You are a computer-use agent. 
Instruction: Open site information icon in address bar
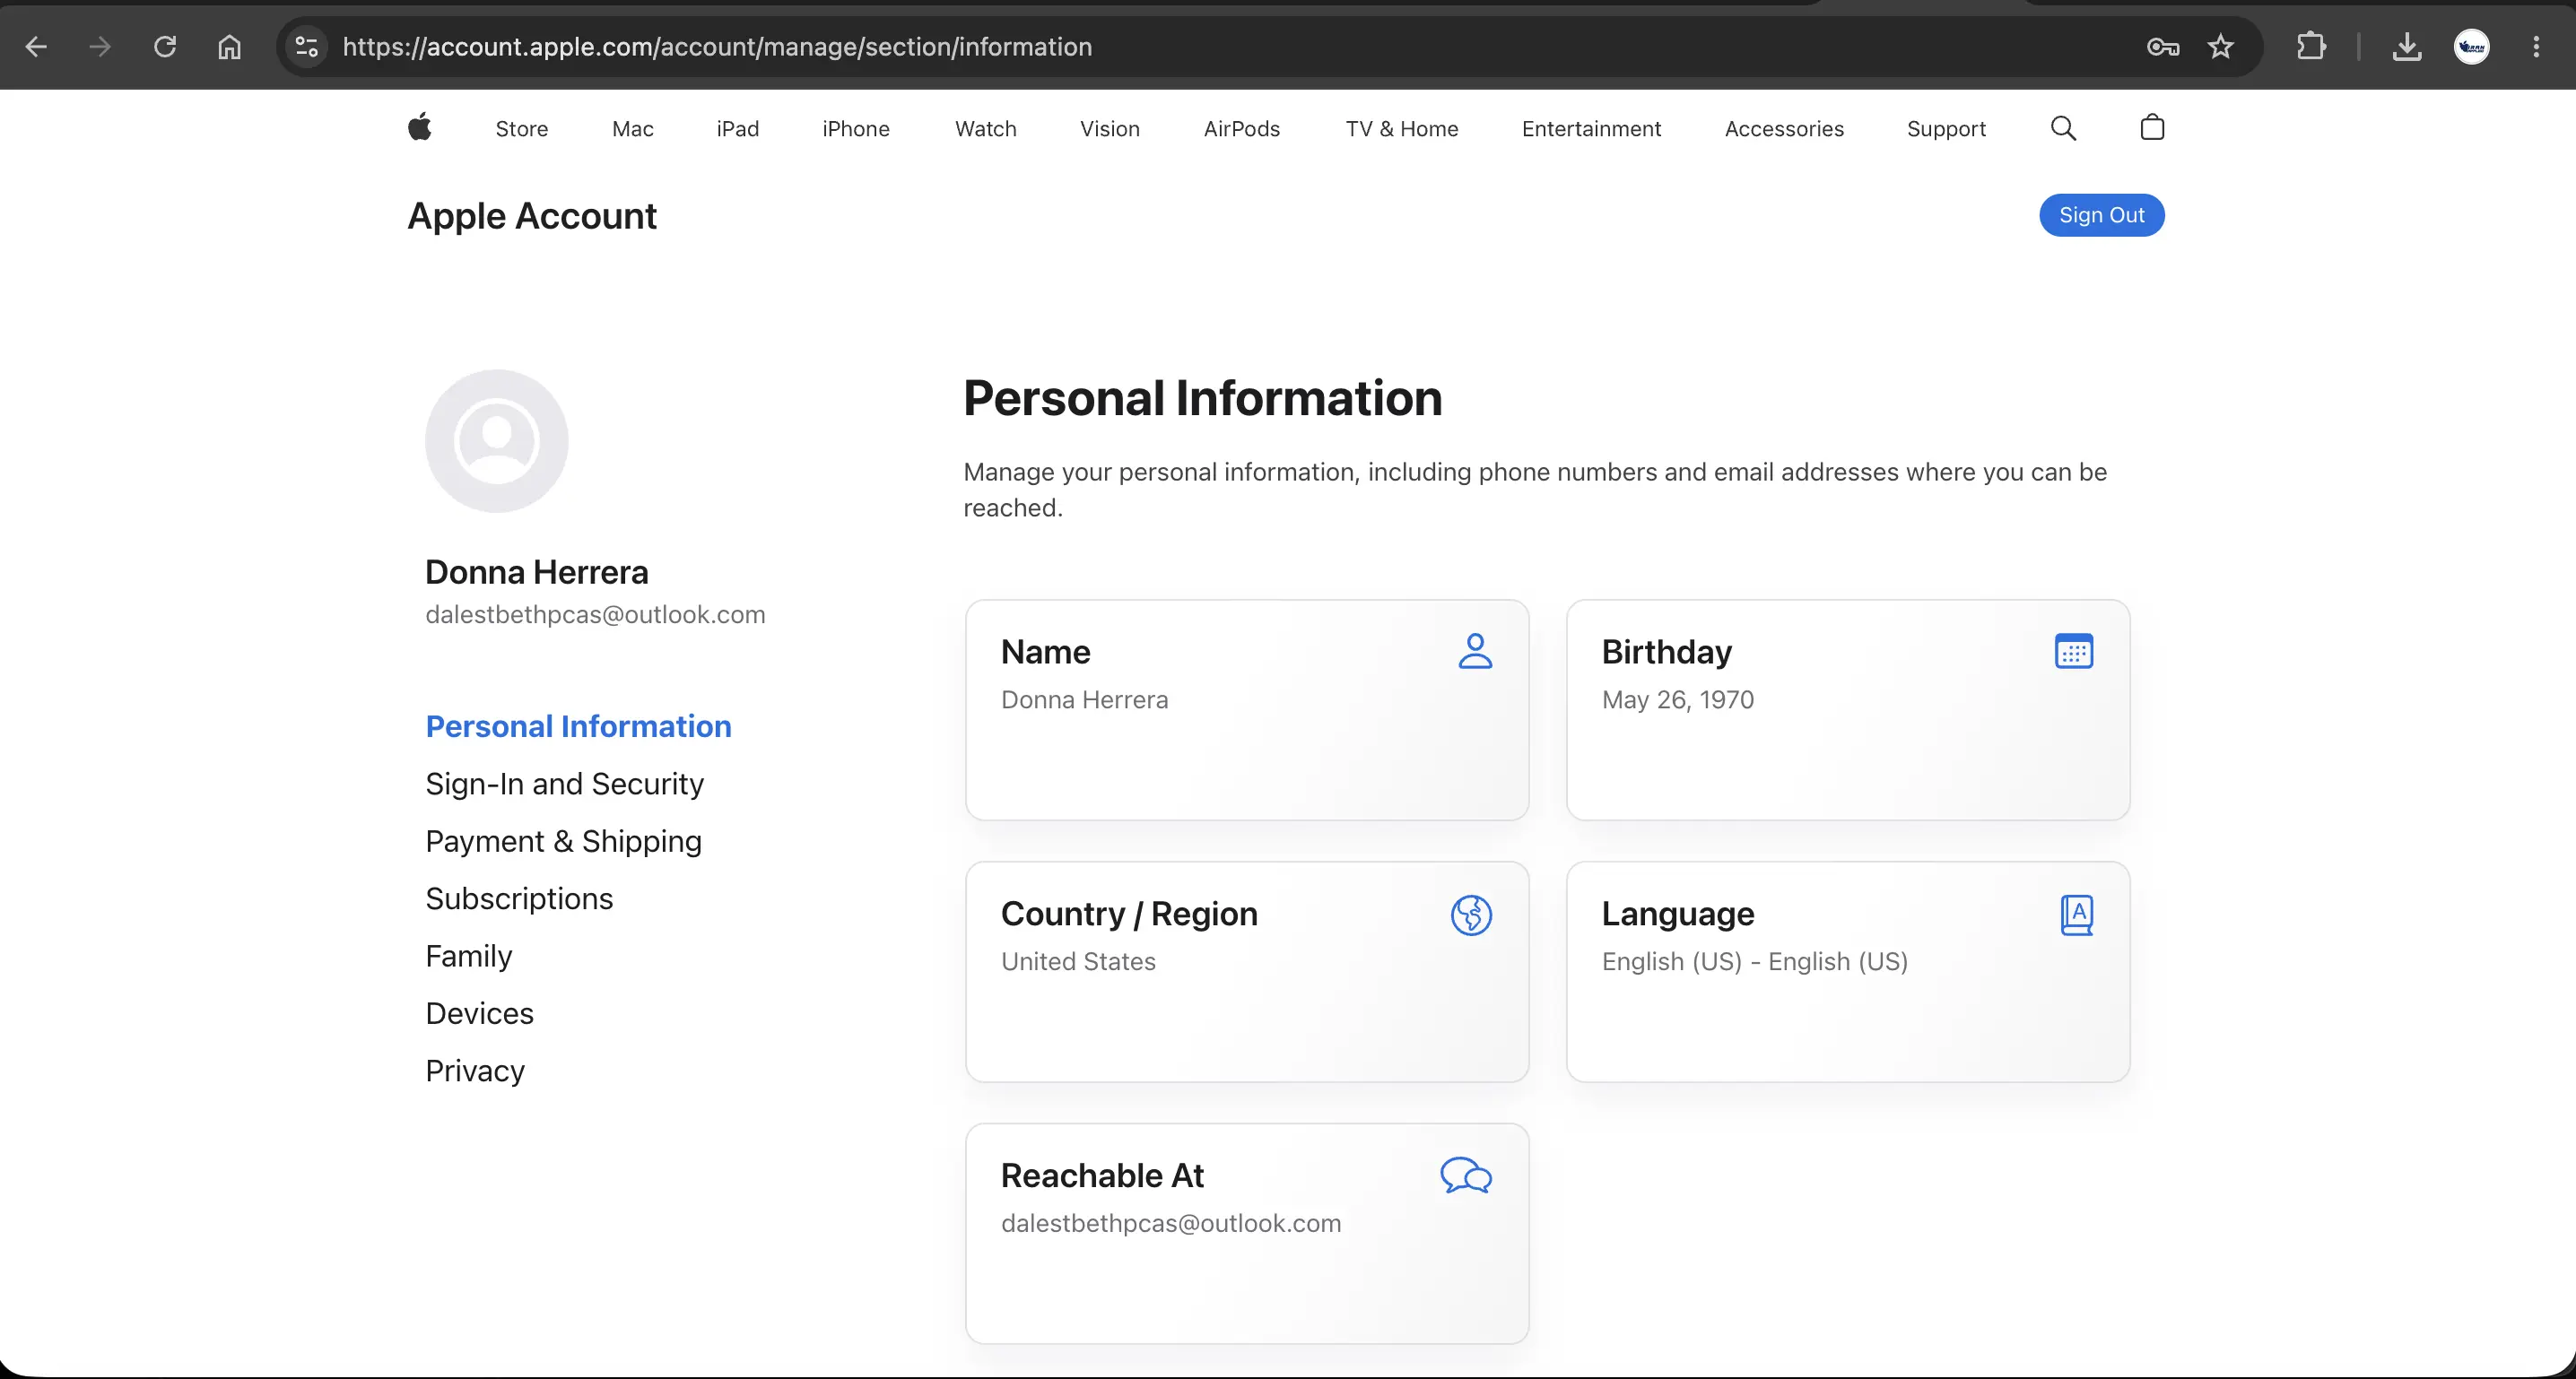(307, 47)
